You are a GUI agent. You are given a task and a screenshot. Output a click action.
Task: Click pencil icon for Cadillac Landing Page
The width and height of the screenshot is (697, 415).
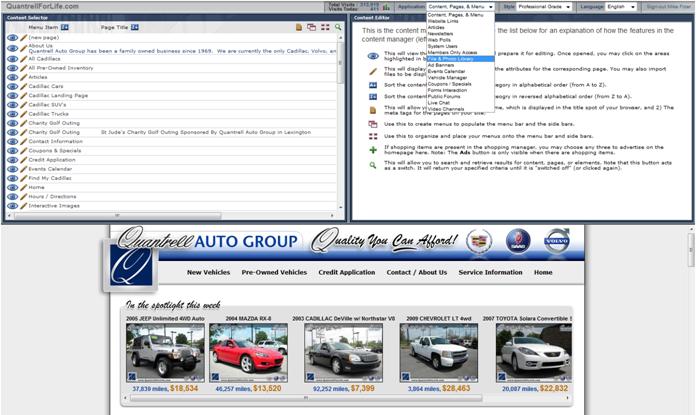pos(24,96)
